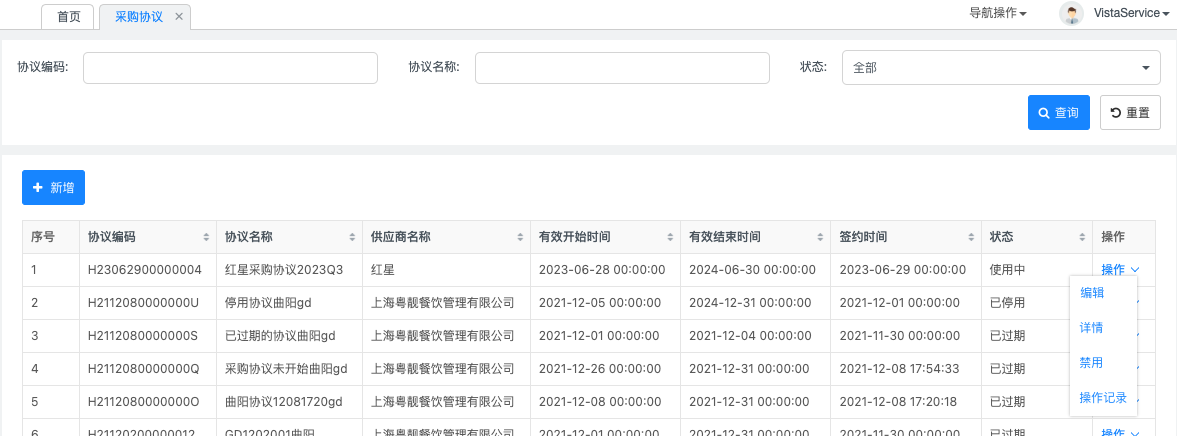Click 曲阳协议12081720gd name cell
Screen dimensions: 1177x436
point(289,402)
